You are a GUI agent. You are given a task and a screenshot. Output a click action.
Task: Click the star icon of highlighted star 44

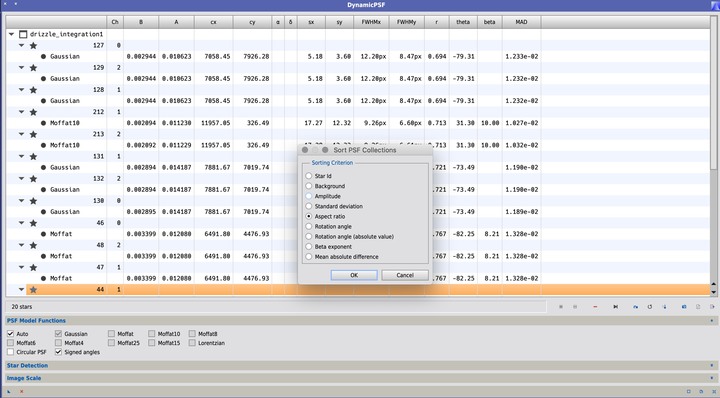pos(33,290)
